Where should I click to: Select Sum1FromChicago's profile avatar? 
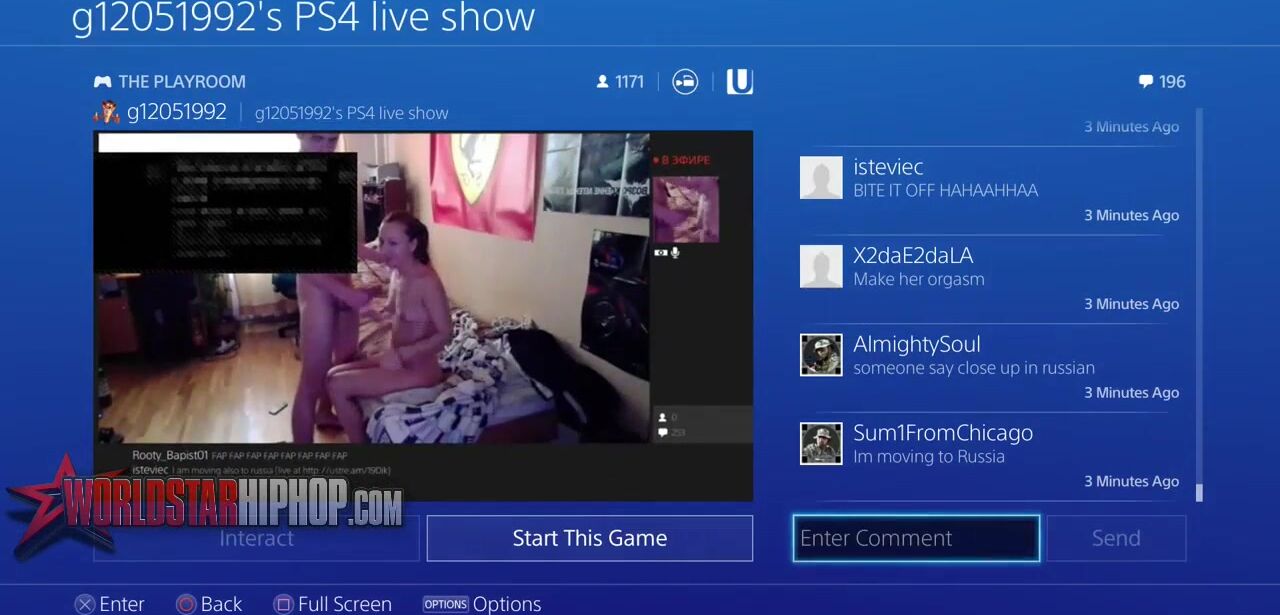pyautogui.click(x=821, y=444)
